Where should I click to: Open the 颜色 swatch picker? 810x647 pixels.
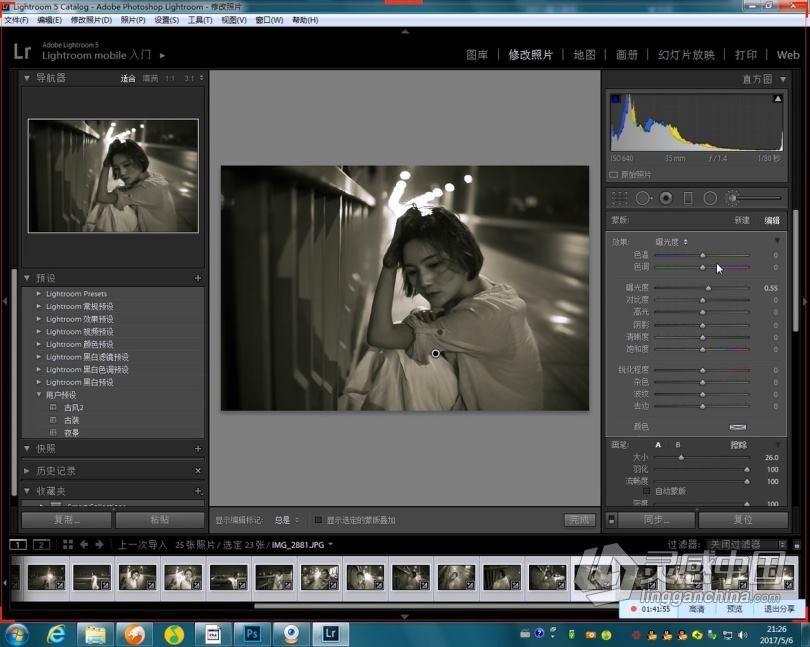pyautogui.click(x=738, y=427)
